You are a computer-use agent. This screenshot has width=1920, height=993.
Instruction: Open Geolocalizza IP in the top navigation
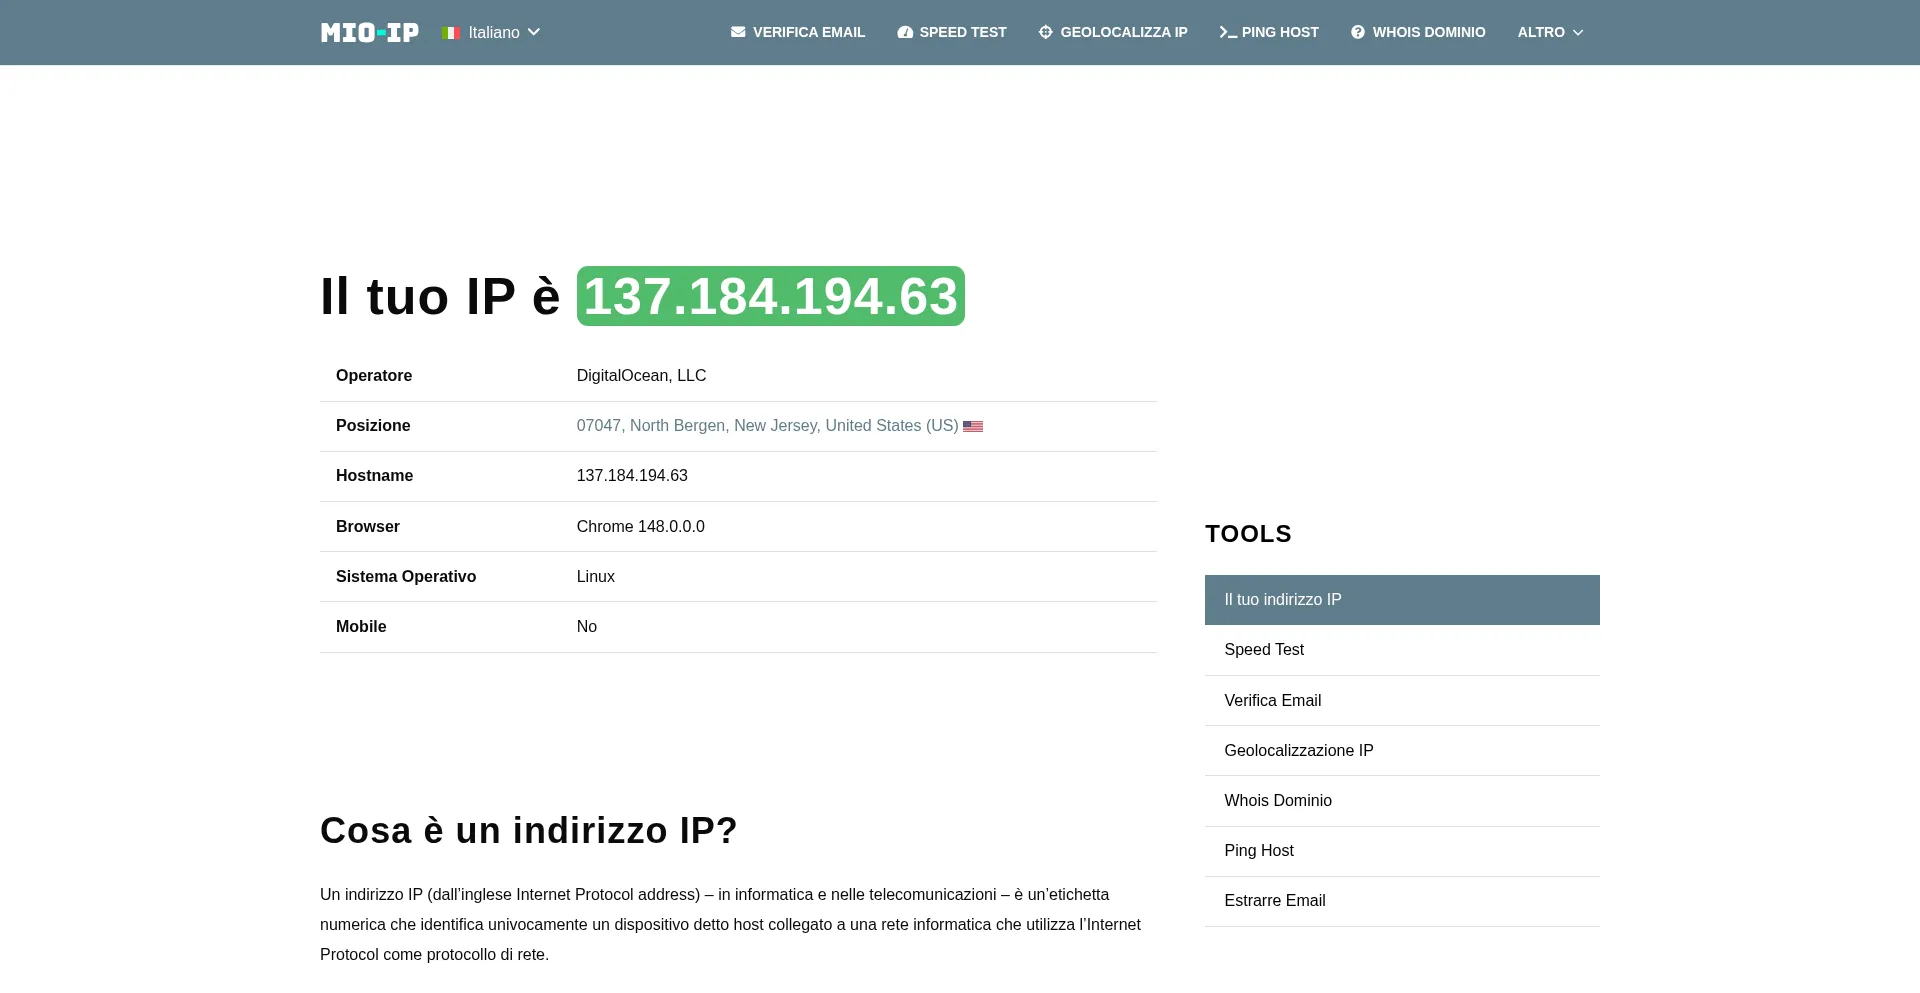(x=1113, y=32)
